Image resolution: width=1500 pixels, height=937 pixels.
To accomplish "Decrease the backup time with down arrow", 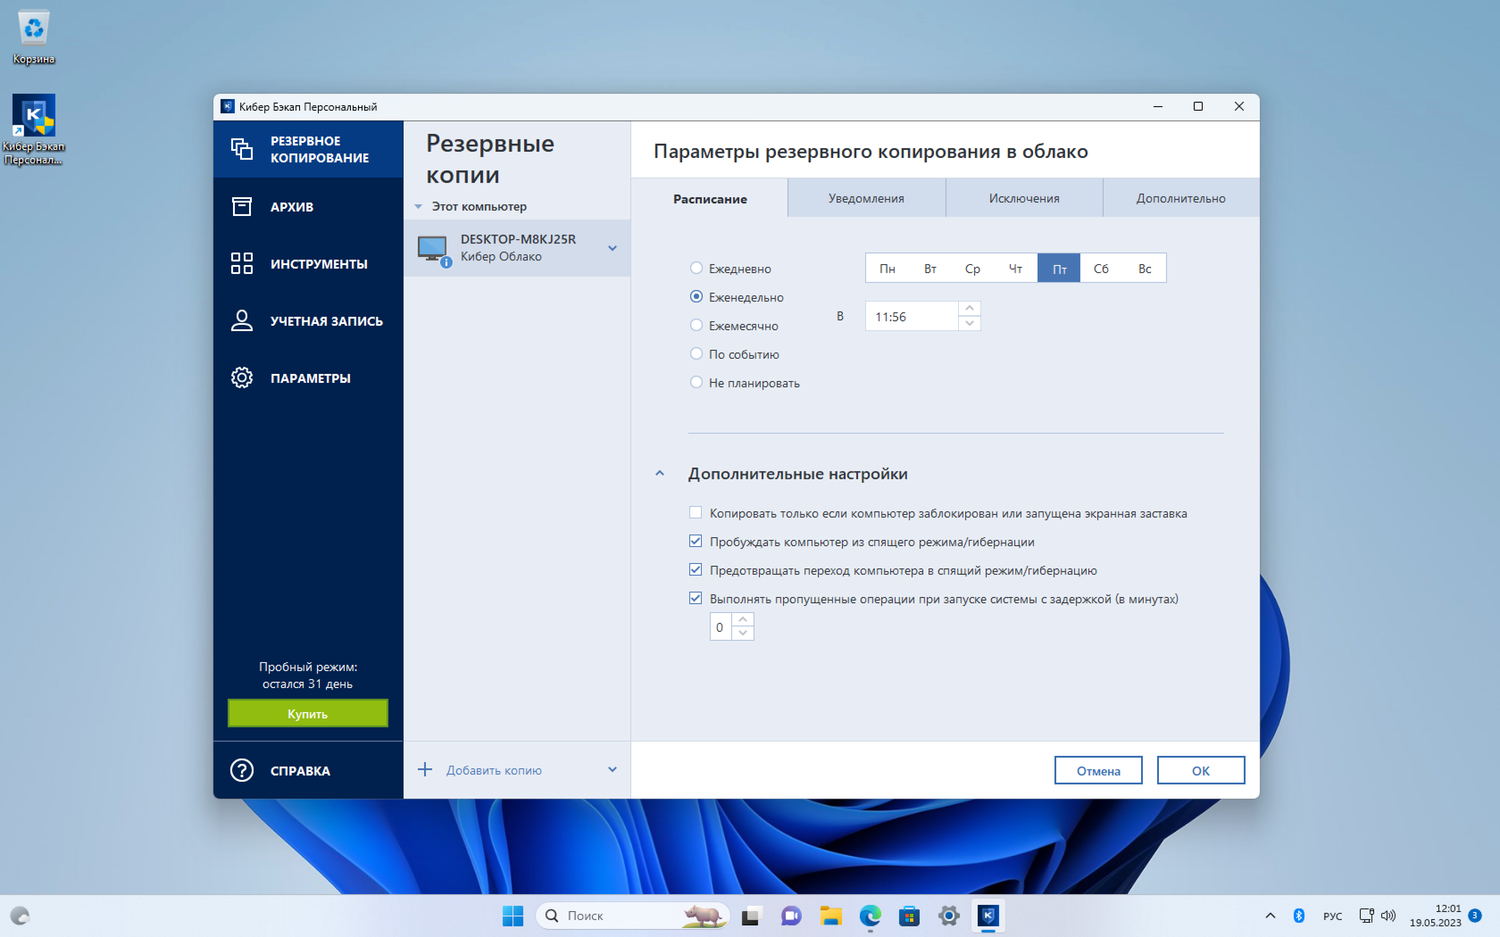I will (969, 324).
